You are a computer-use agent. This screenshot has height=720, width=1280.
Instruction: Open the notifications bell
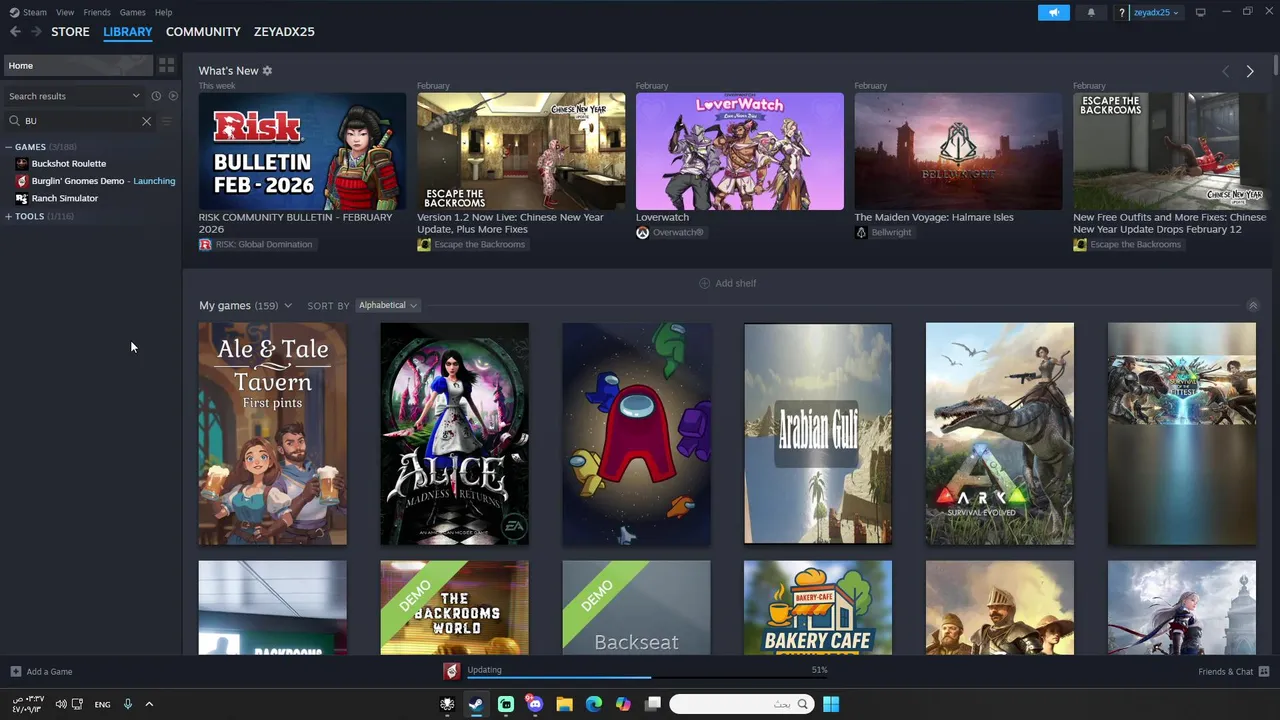(x=1091, y=12)
